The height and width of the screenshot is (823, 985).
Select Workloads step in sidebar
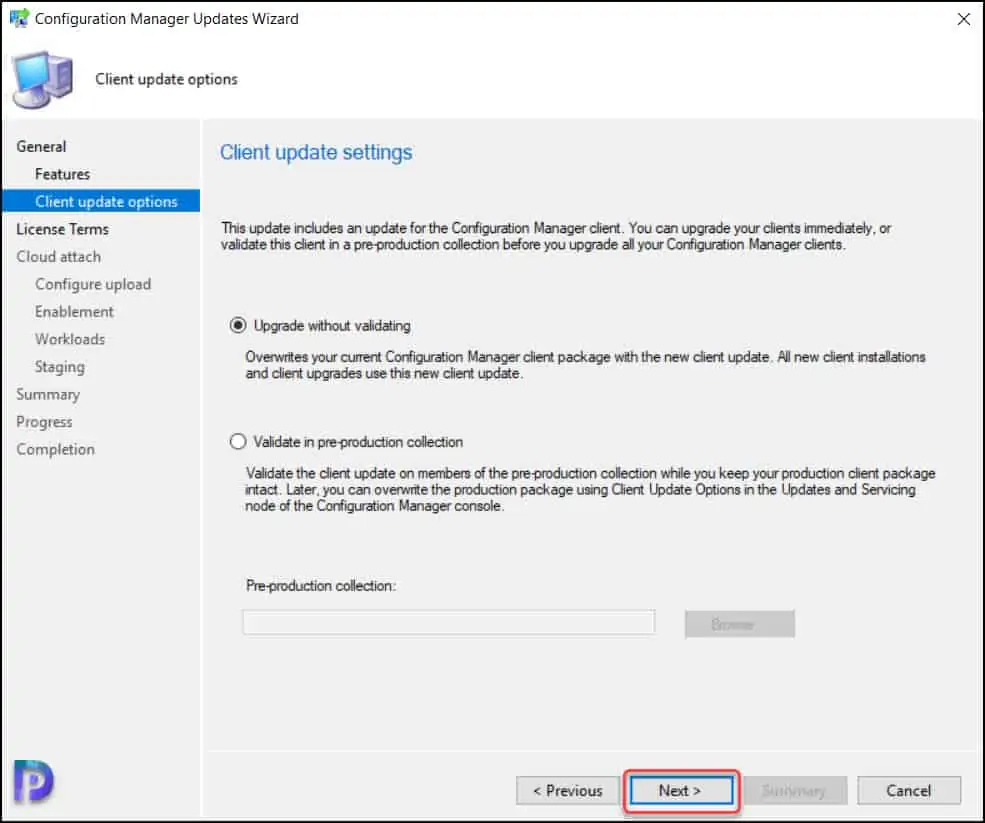click(x=70, y=339)
